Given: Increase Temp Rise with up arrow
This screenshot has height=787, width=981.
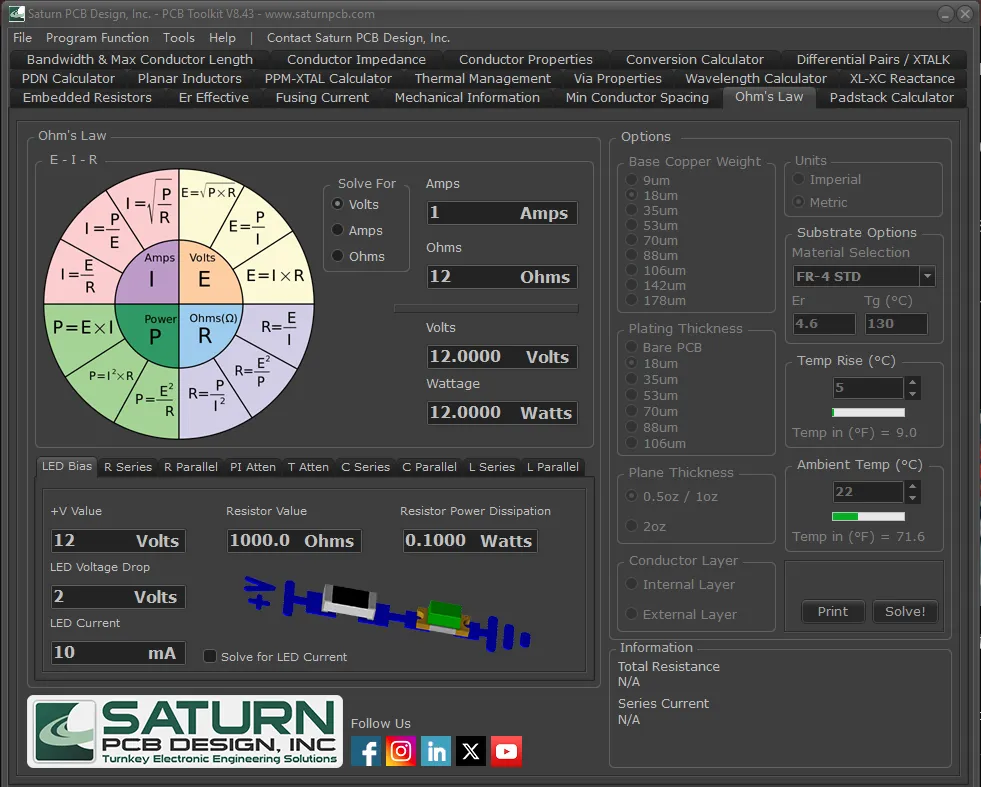Looking at the screenshot, I should pos(913,382).
